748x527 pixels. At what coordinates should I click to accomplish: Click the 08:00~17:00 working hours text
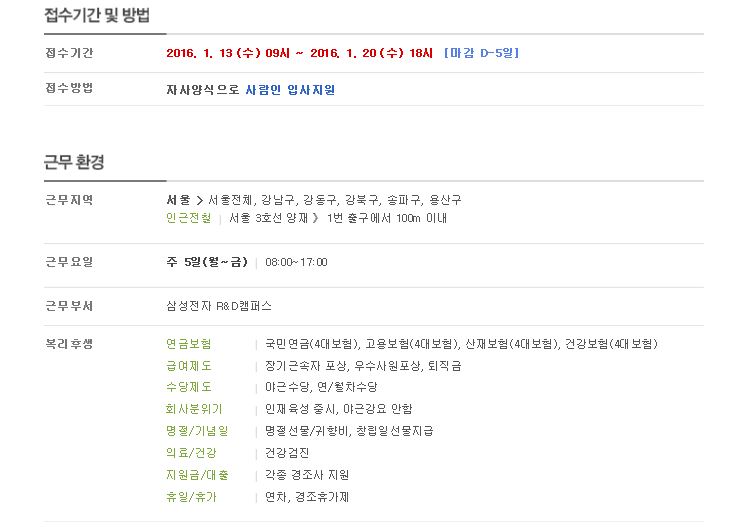tap(296, 262)
